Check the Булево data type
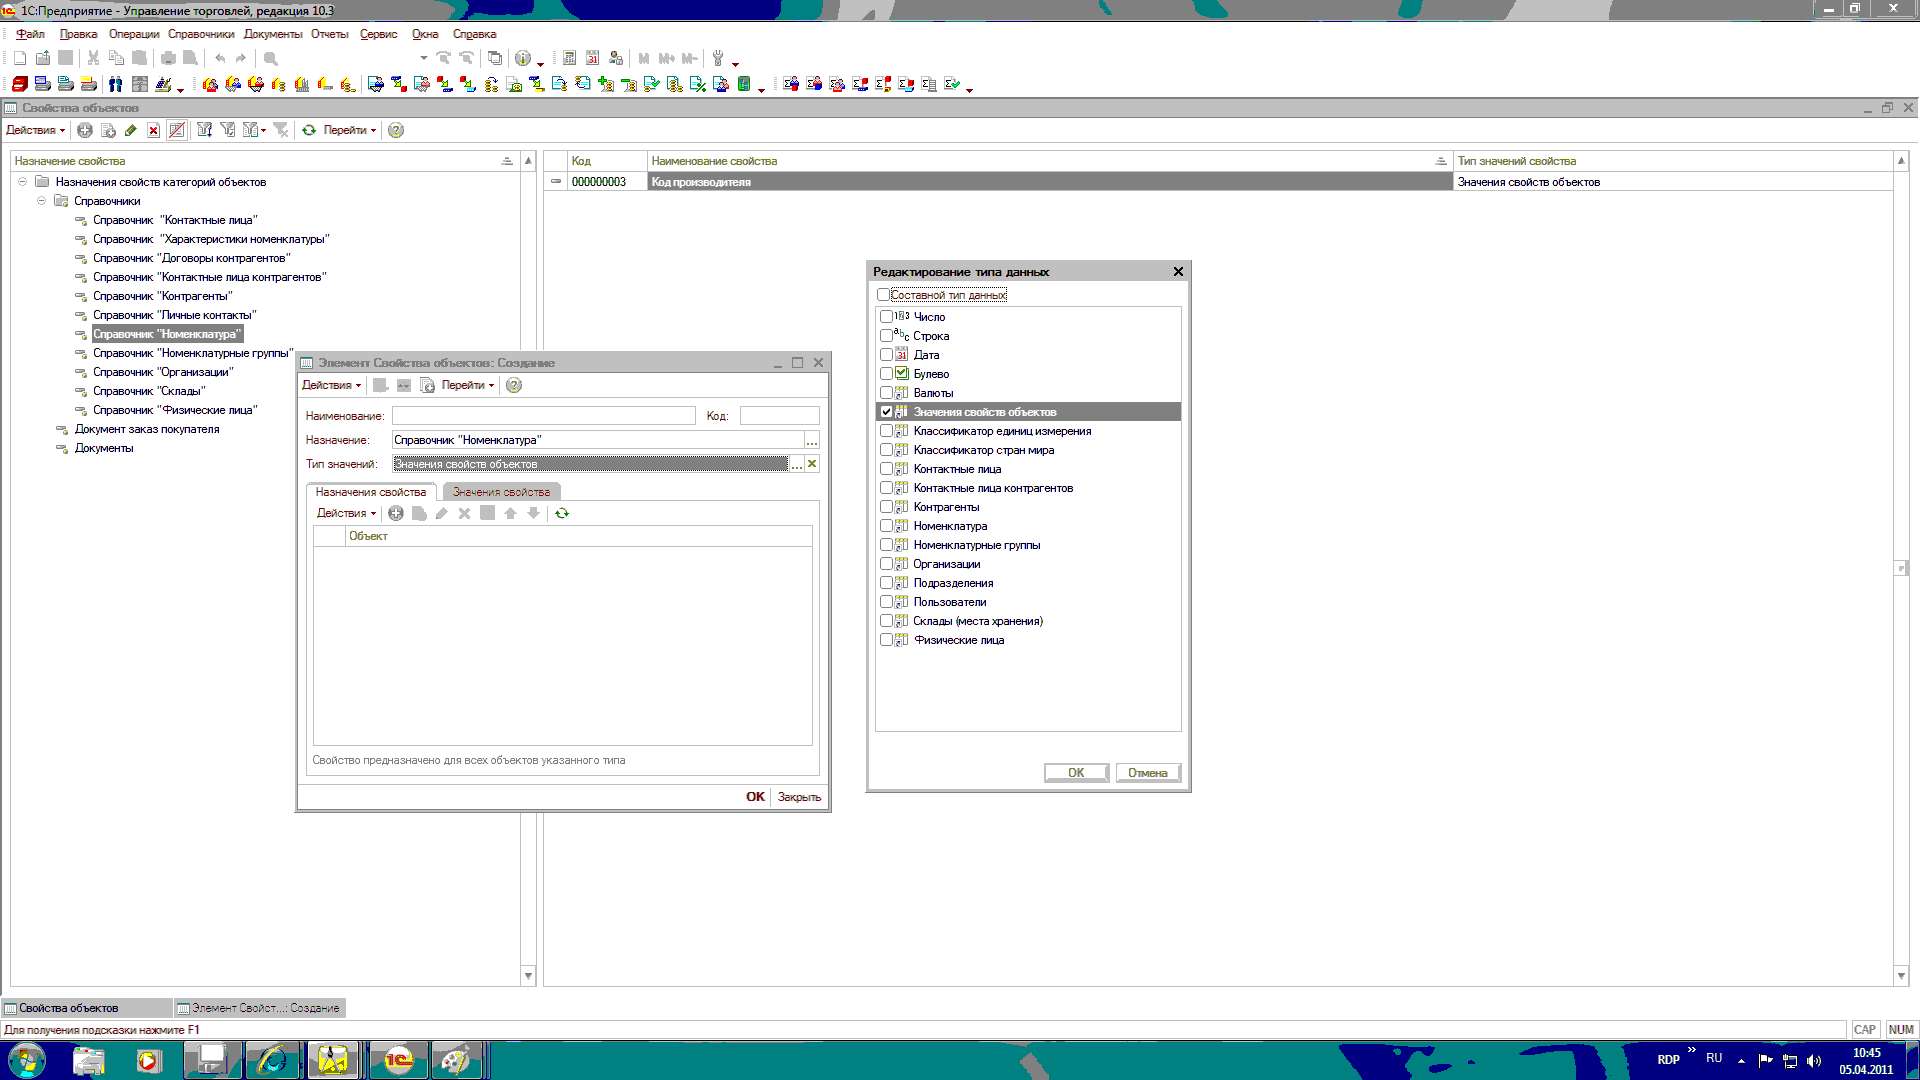This screenshot has height=1080, width=1920. coord(886,374)
